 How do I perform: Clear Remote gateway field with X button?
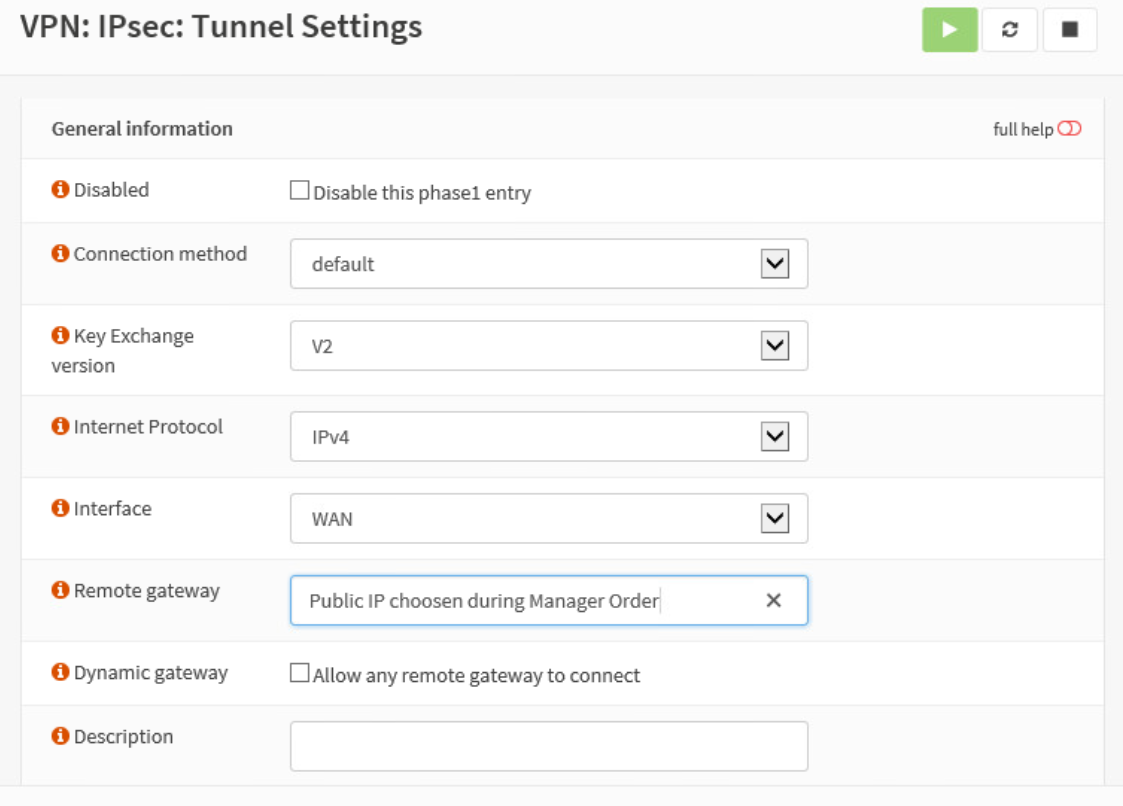[x=773, y=600]
